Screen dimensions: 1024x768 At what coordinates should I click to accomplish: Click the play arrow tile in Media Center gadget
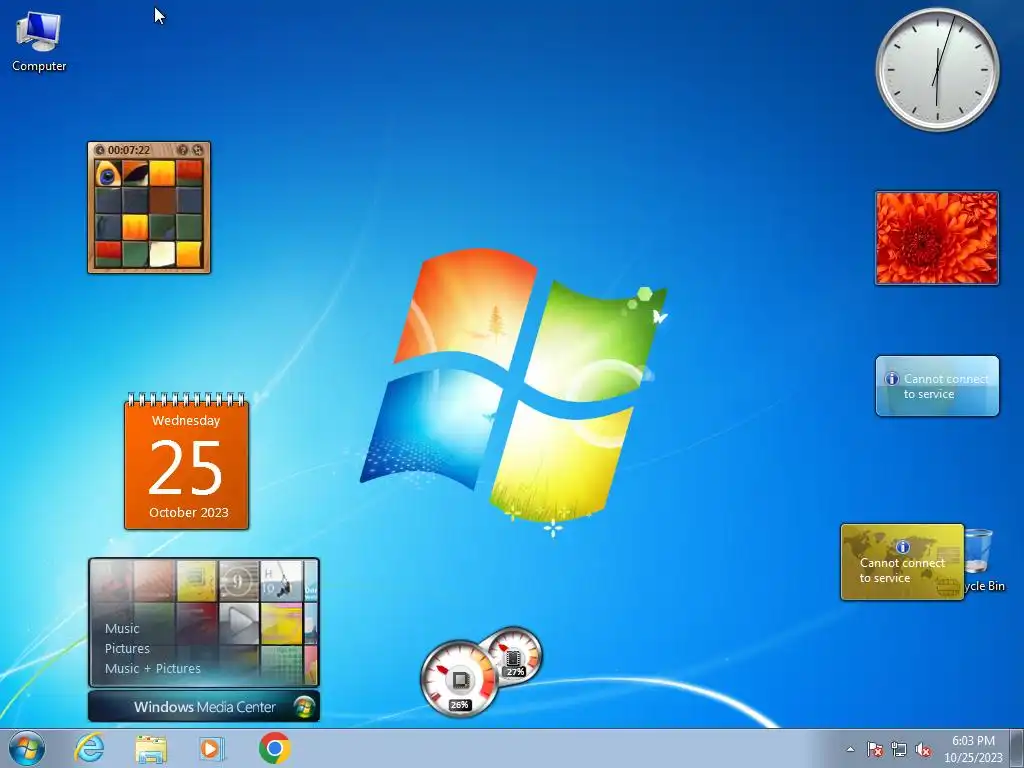tap(238, 623)
